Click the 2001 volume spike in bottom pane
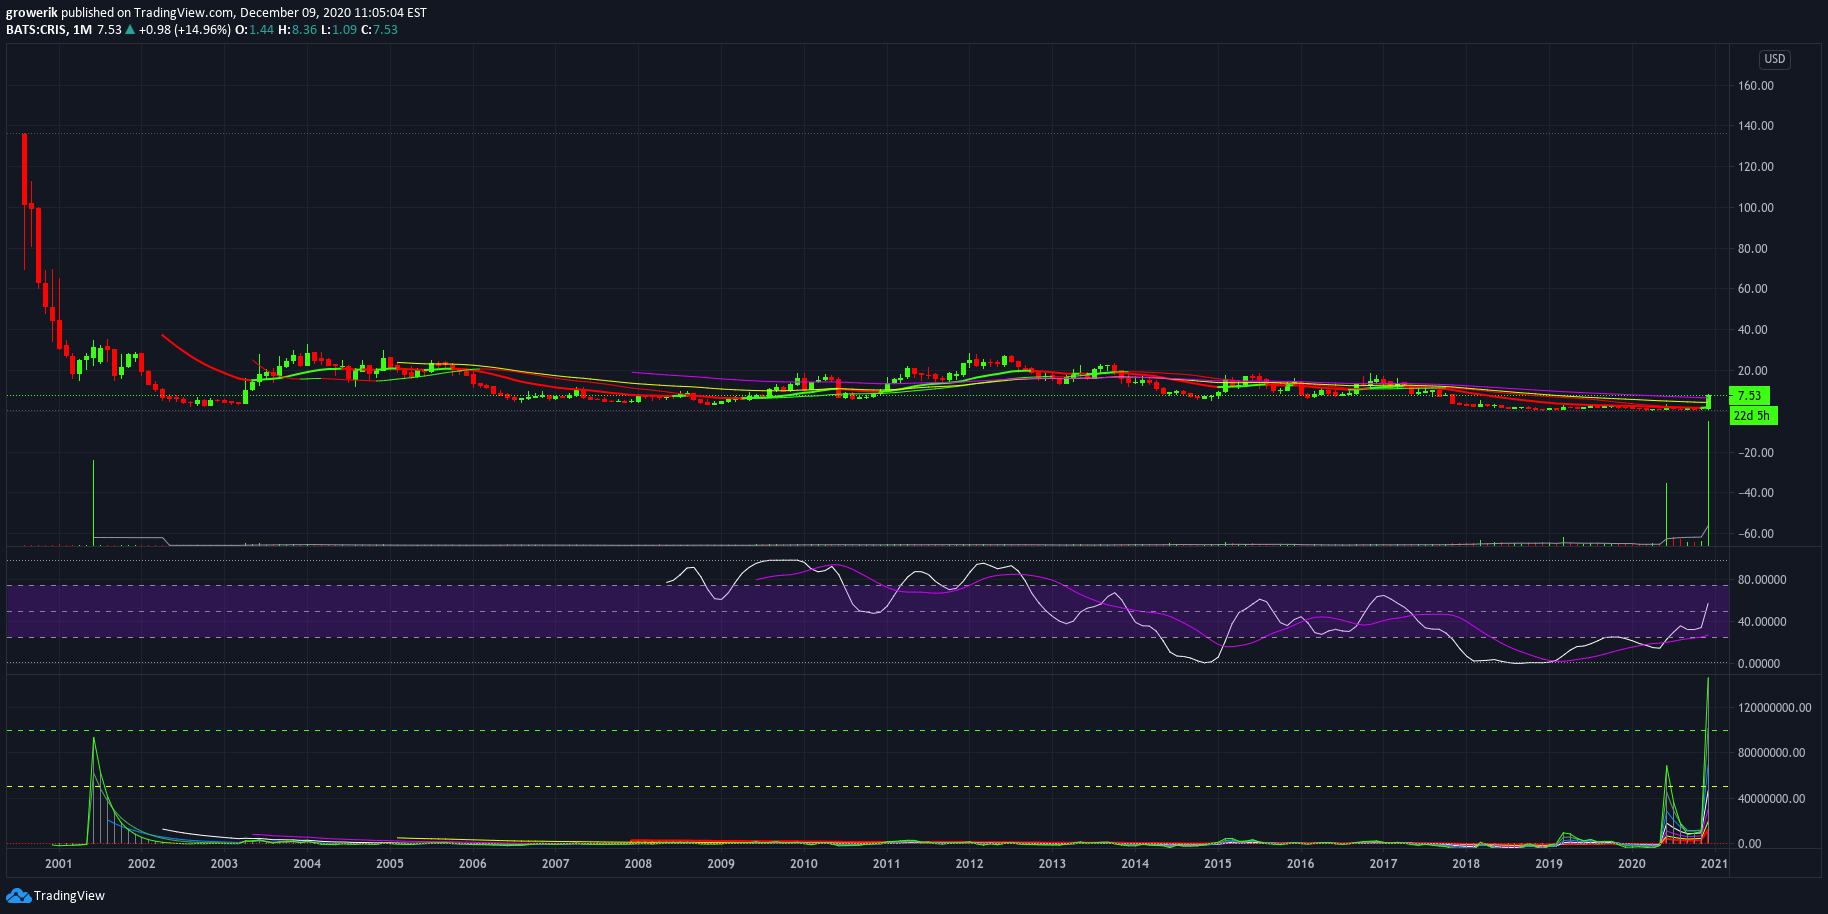 (93, 790)
